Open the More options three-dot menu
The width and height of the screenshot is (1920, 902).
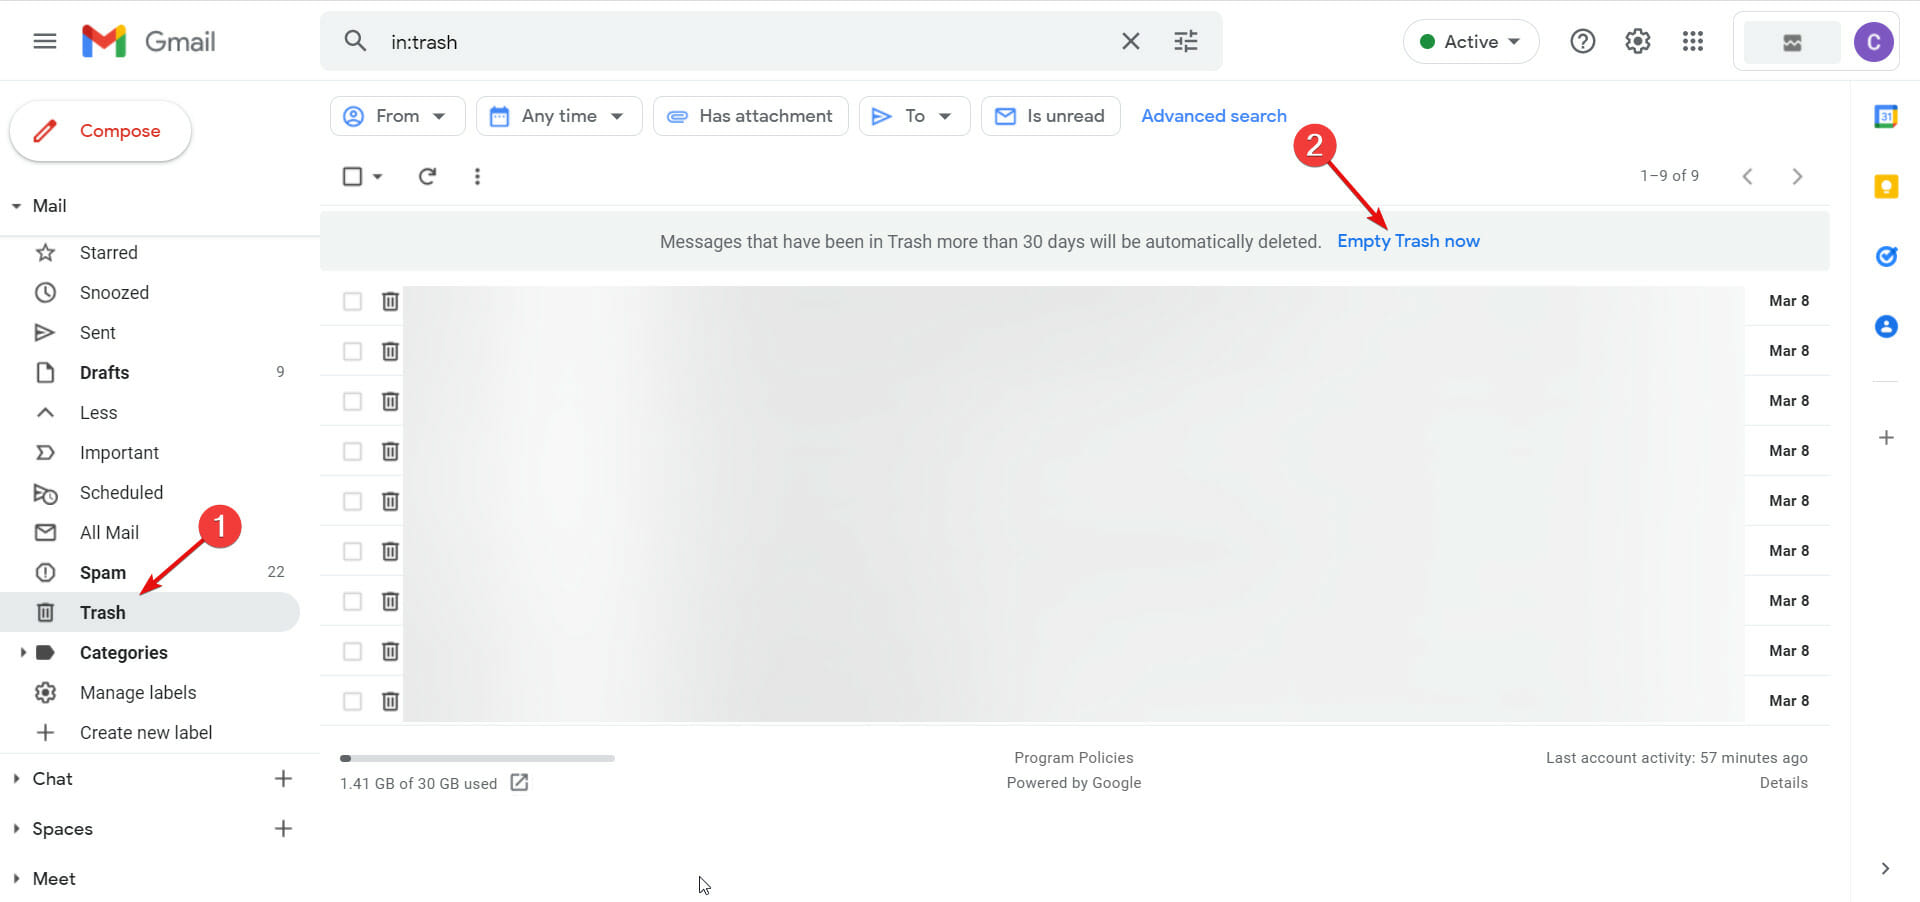tap(477, 176)
